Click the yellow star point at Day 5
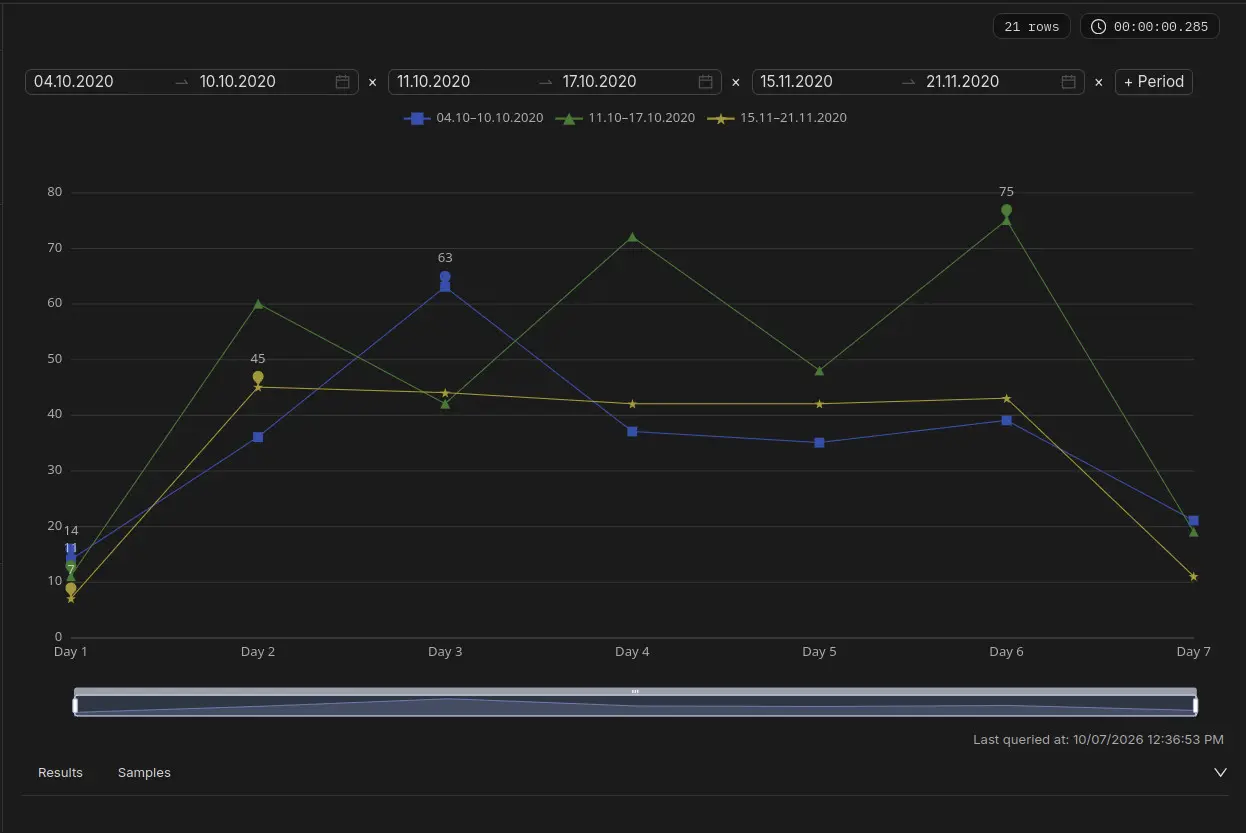 point(819,404)
